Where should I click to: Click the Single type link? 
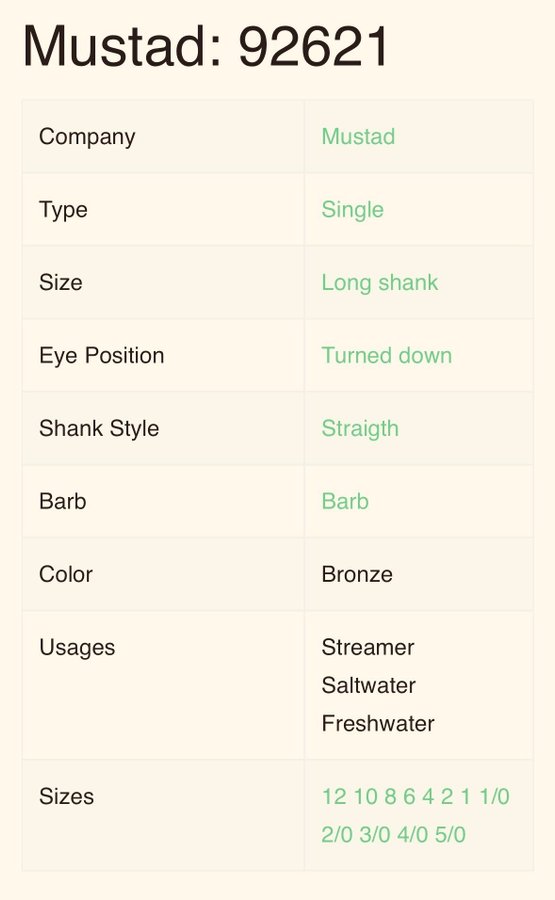(352, 210)
